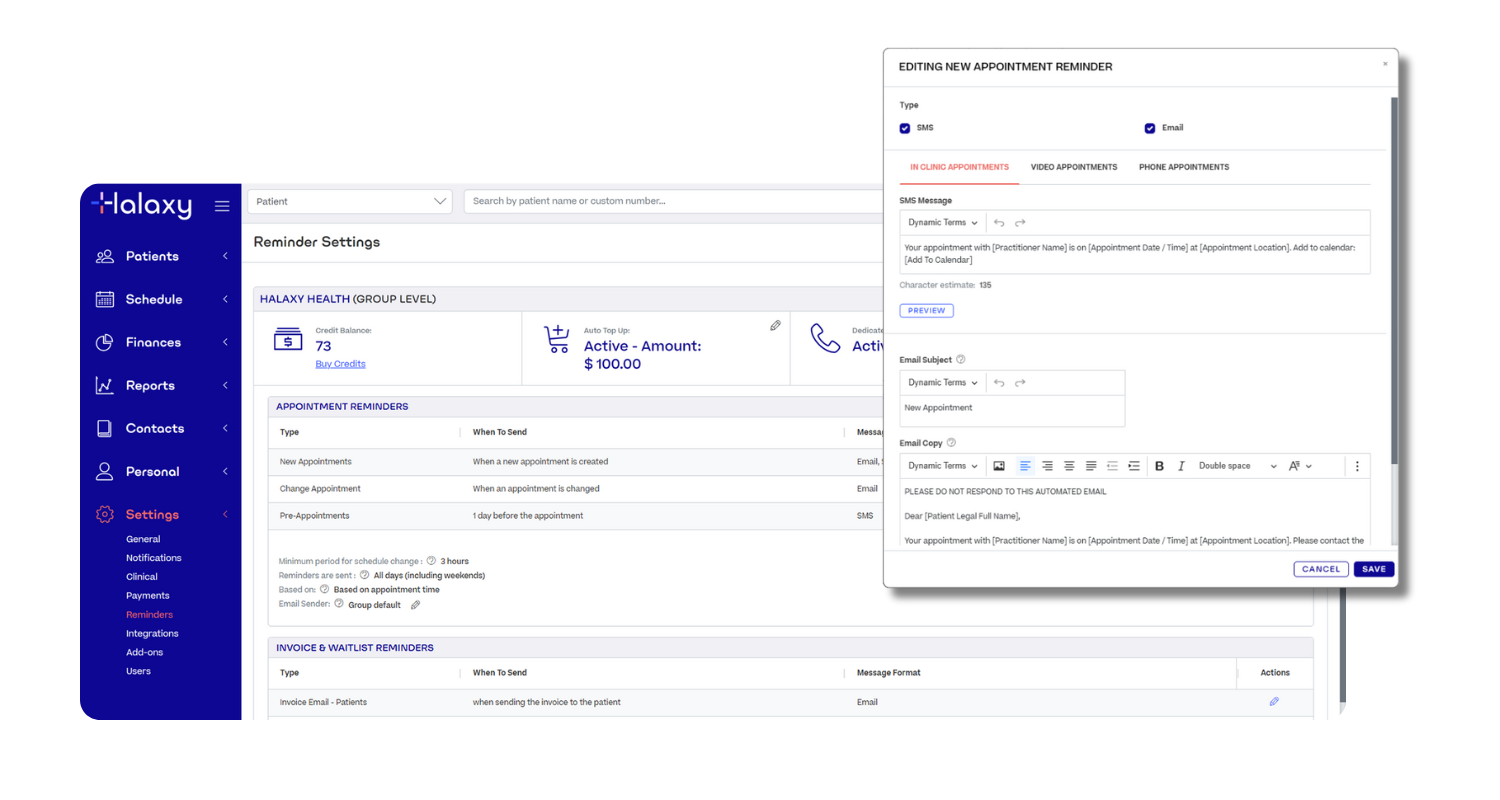Viewport: 1500px width, 800px height.
Task: Click the Save button in reminder dialog
Action: point(1374,569)
